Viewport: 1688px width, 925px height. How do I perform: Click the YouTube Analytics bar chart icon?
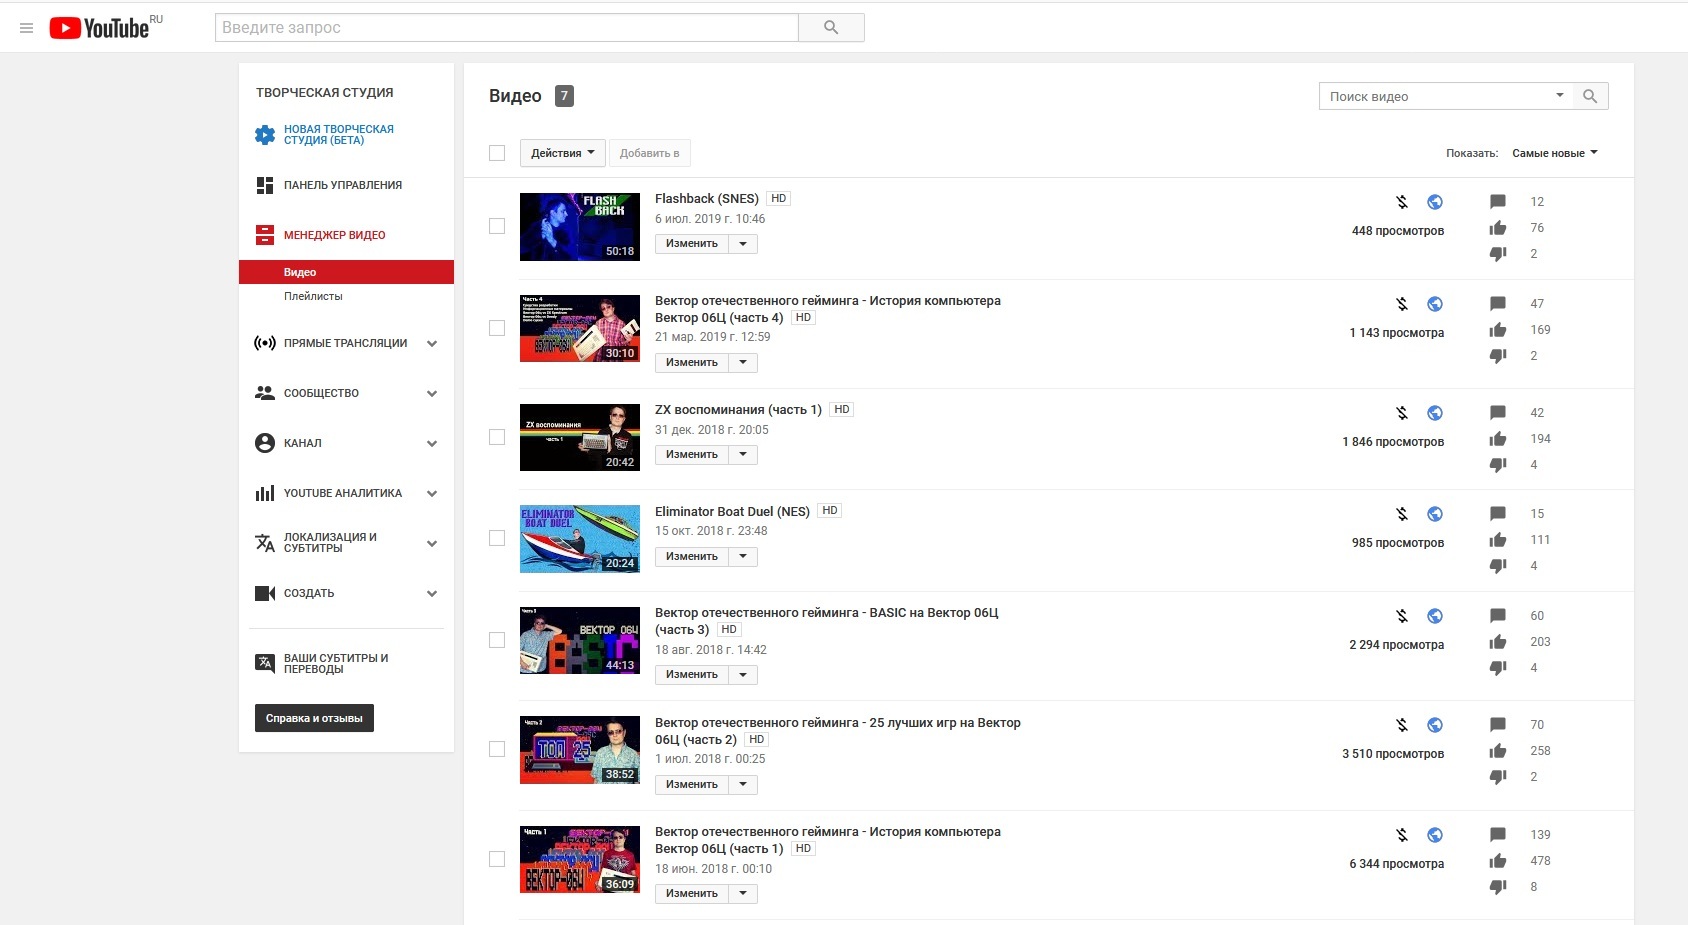265,493
